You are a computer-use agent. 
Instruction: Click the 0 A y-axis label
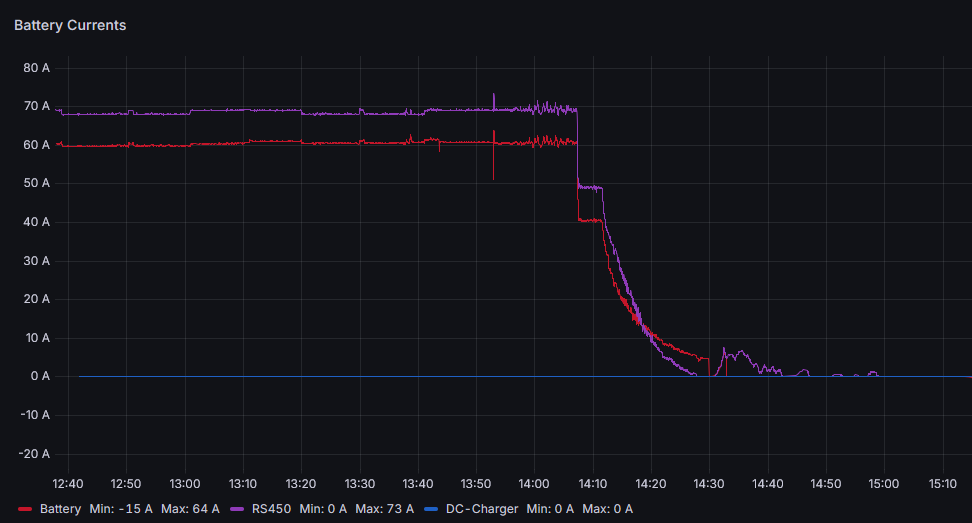40,376
